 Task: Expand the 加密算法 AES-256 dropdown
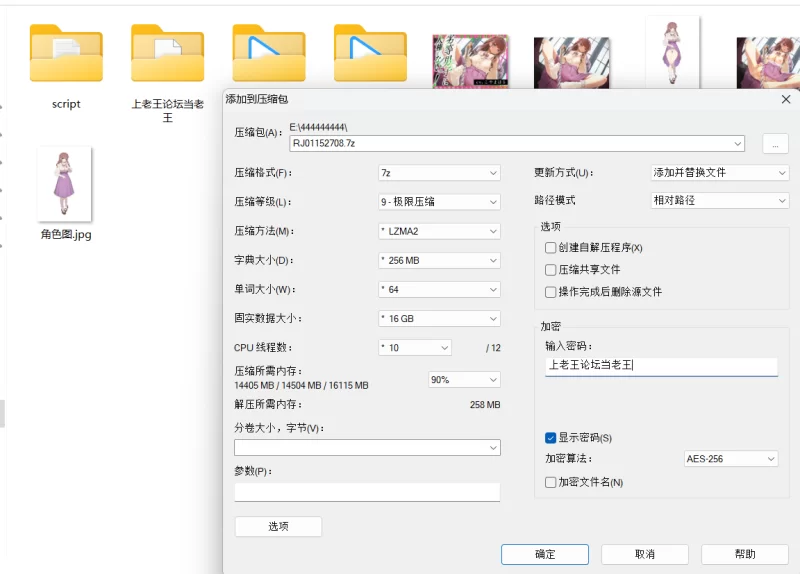pos(730,459)
